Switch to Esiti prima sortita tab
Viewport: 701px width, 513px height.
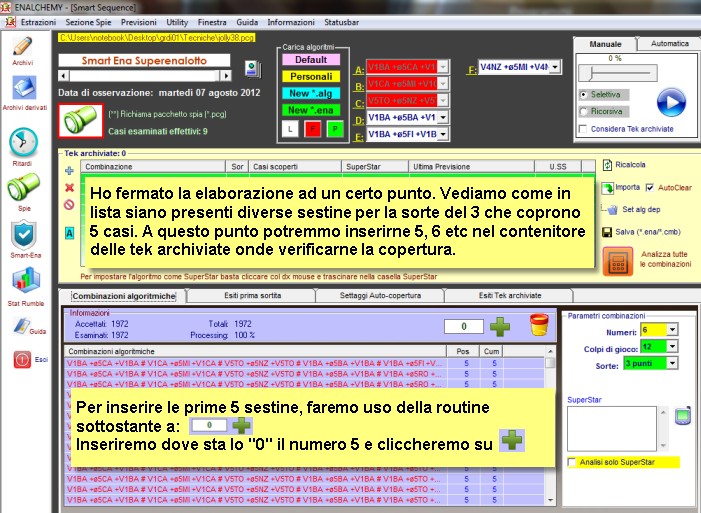coord(253,296)
